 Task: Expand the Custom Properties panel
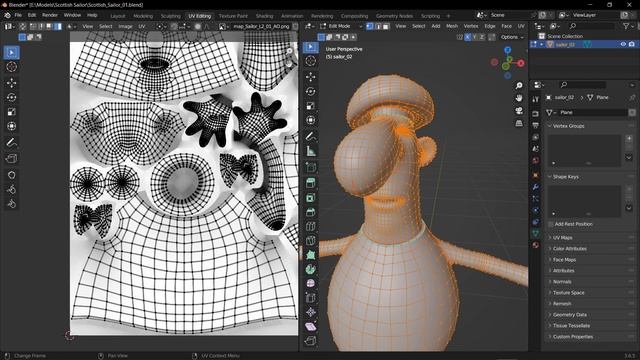573,337
